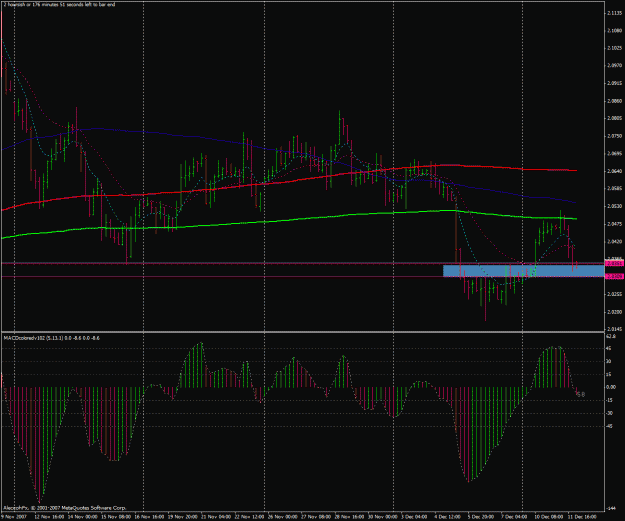Screen dimensions: 625x521
Task: Select the MACD indicator label in lower pane
Action: tap(52, 338)
